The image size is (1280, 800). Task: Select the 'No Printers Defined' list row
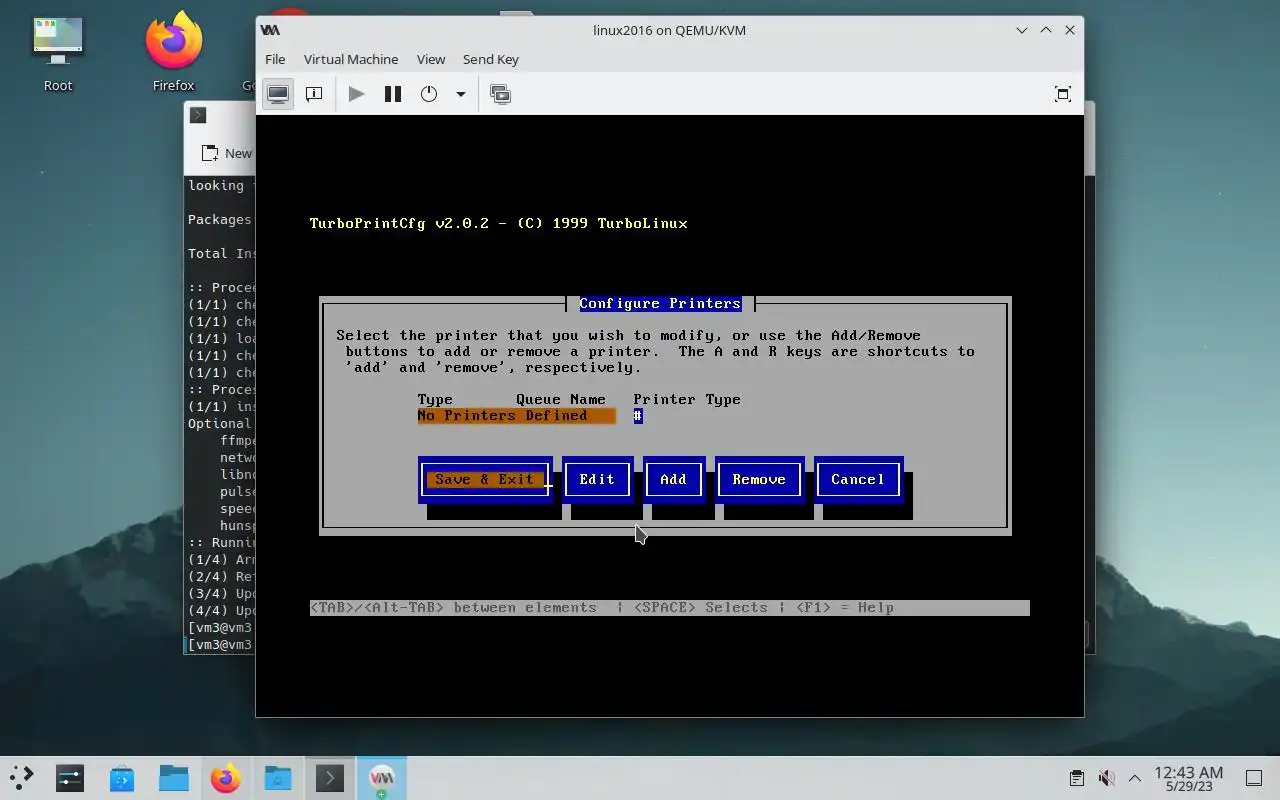pos(516,415)
